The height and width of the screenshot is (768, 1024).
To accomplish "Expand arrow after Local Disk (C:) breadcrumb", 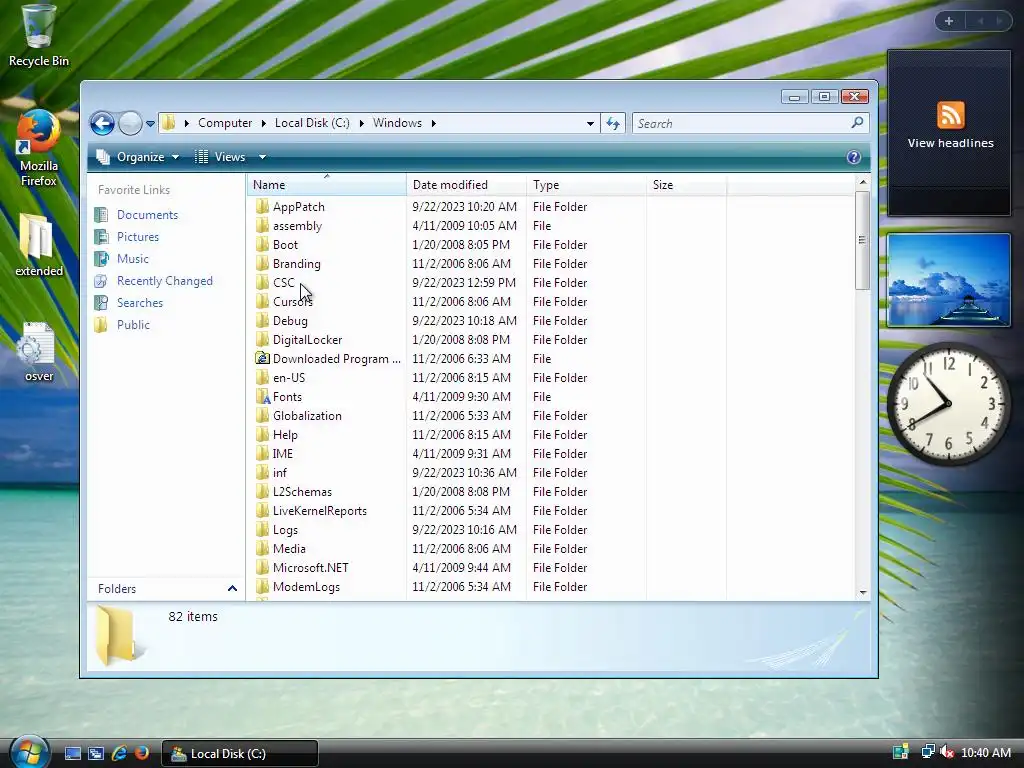I will click(x=361, y=123).
